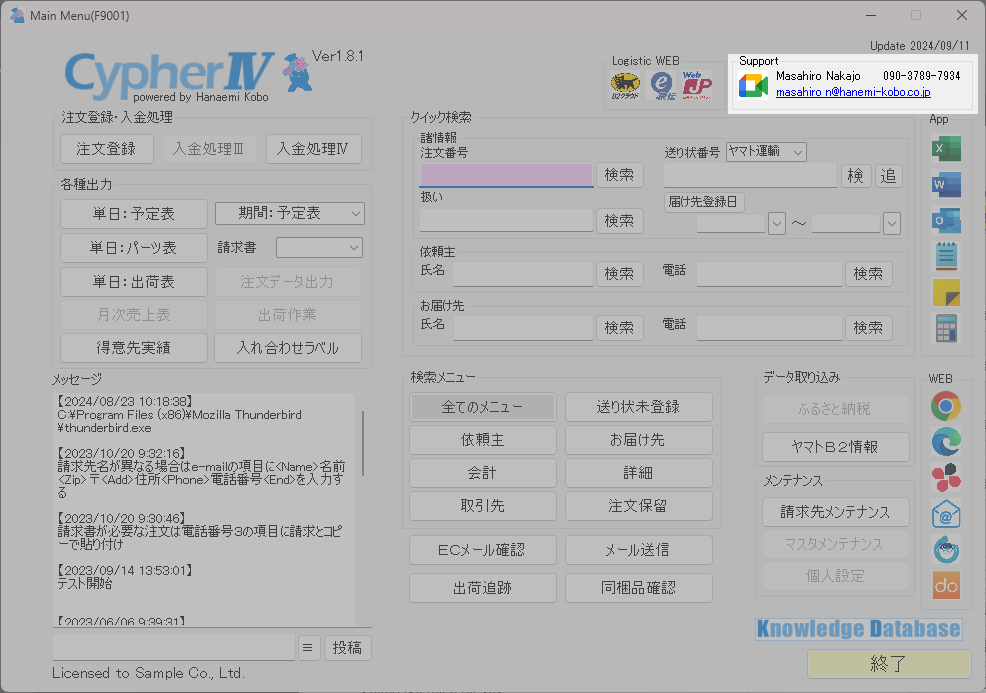Open the 取引先 search menu
The image size is (986, 693).
tap(482, 506)
